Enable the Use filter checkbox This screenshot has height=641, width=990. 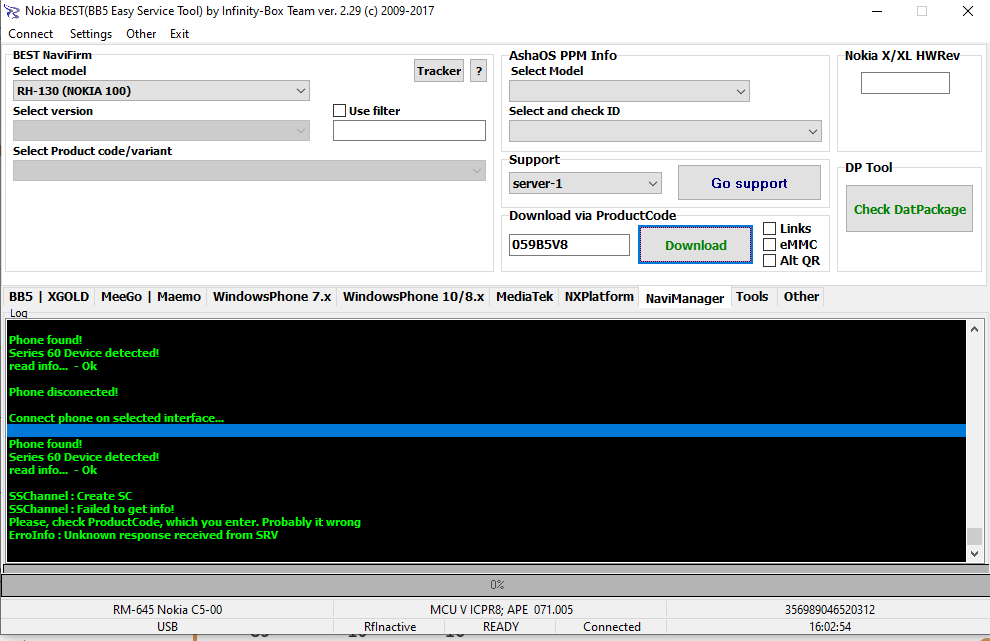340,111
